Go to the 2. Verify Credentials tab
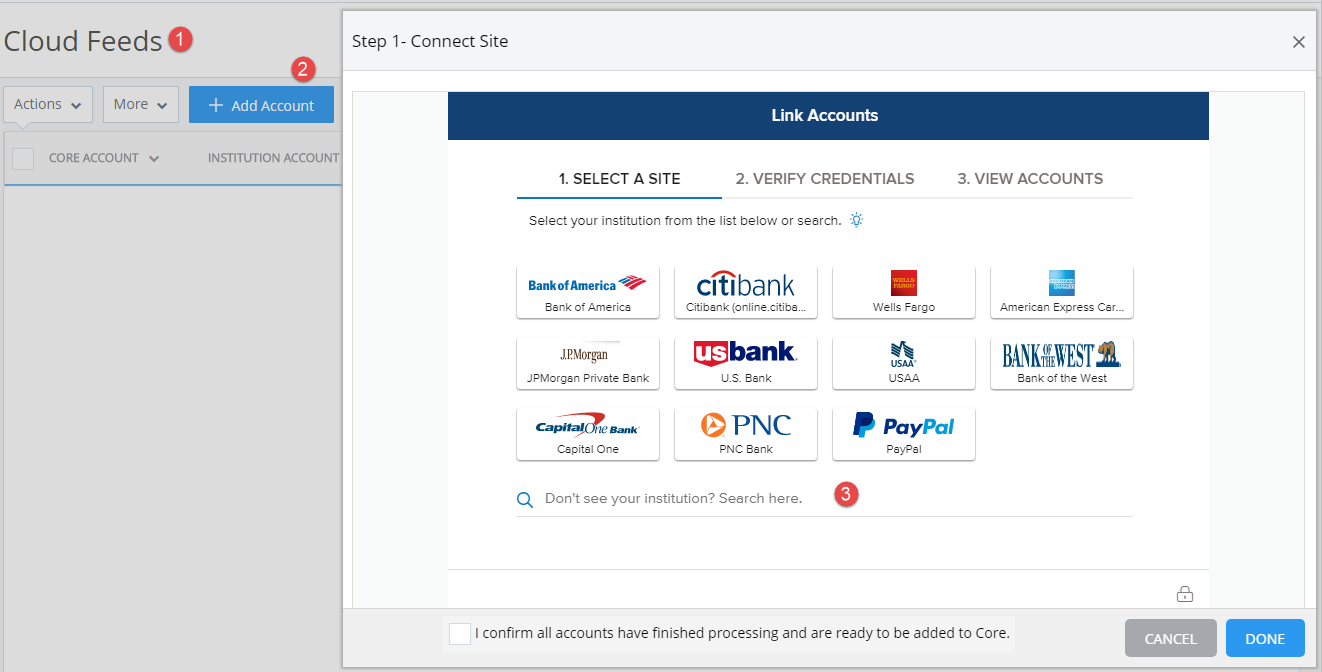The image size is (1322, 672). (x=825, y=179)
